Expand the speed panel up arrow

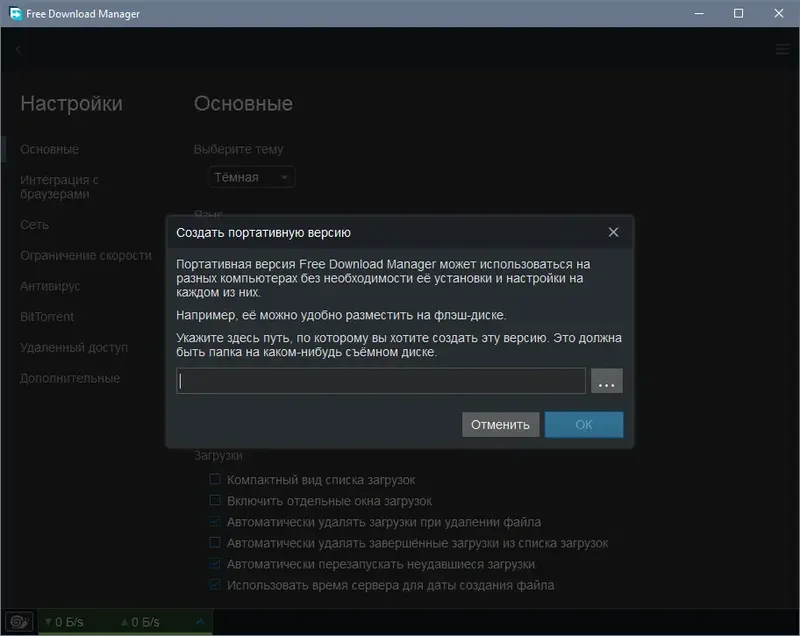coord(200,622)
